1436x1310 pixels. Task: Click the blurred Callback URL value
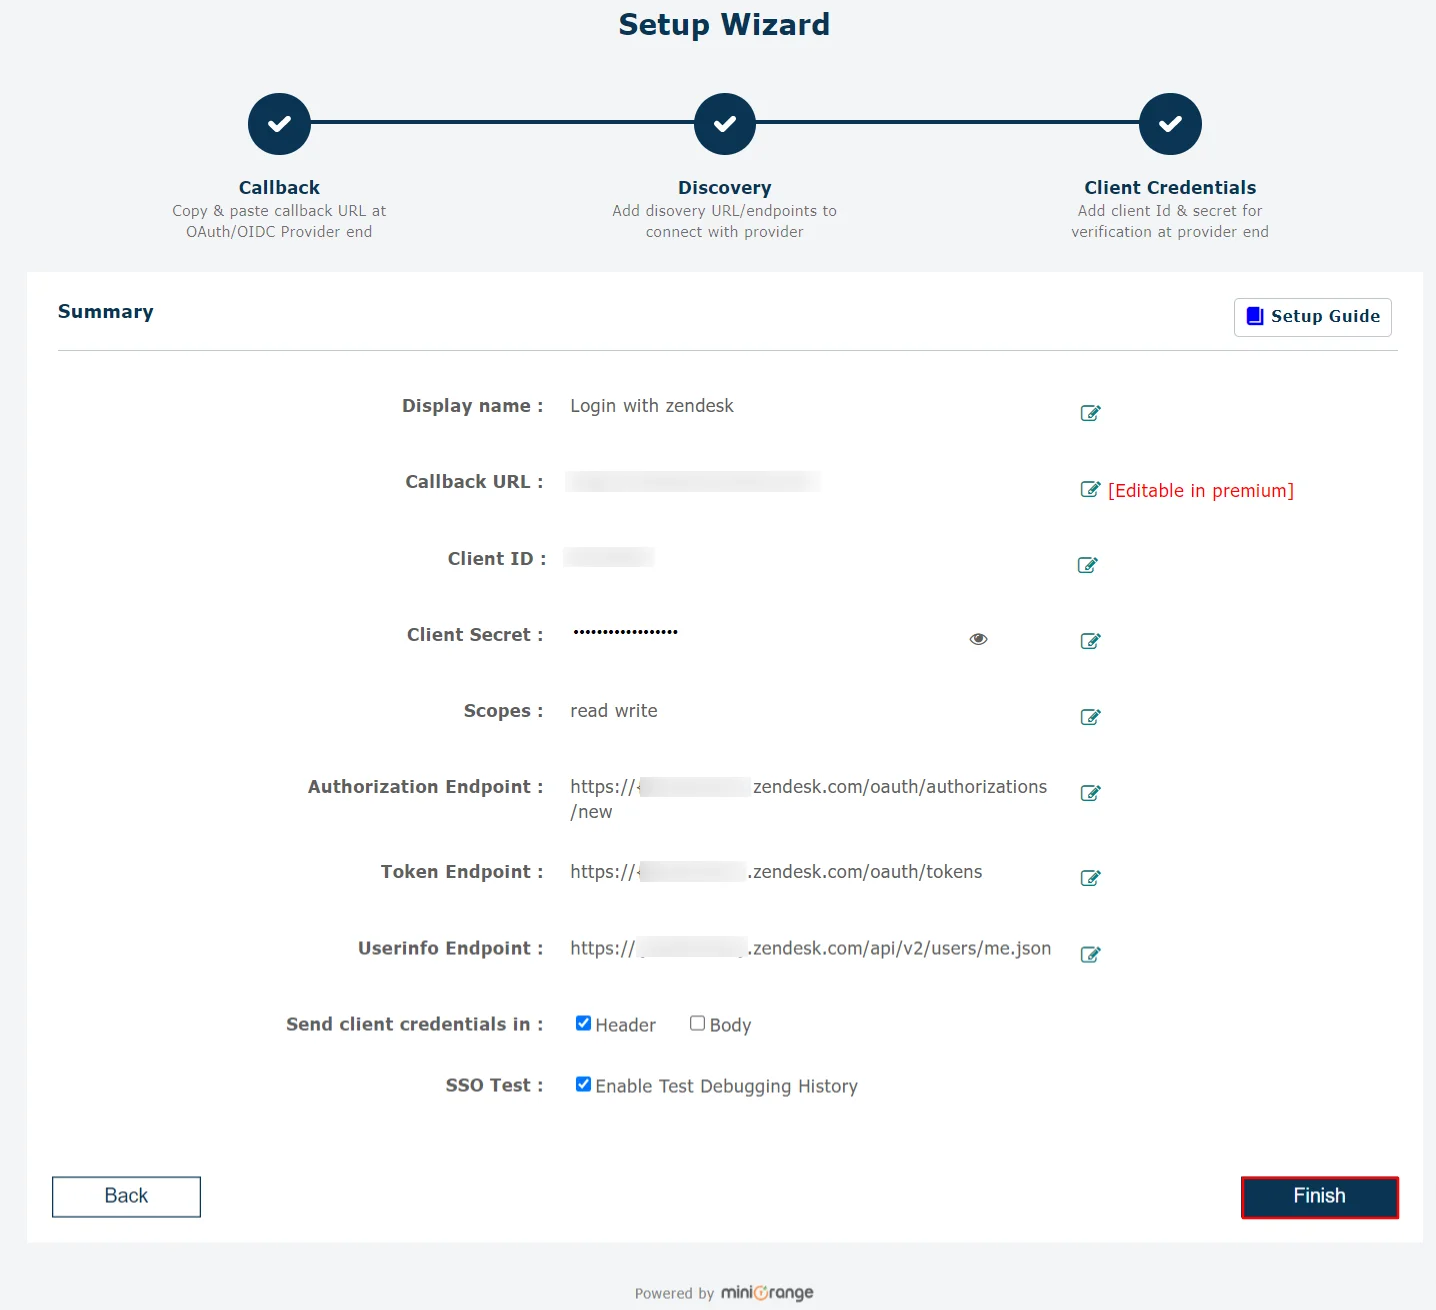click(x=693, y=482)
